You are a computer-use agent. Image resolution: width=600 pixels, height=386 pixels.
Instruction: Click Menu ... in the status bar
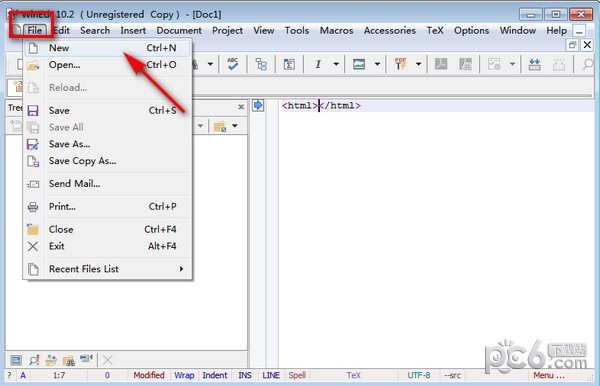(549, 375)
